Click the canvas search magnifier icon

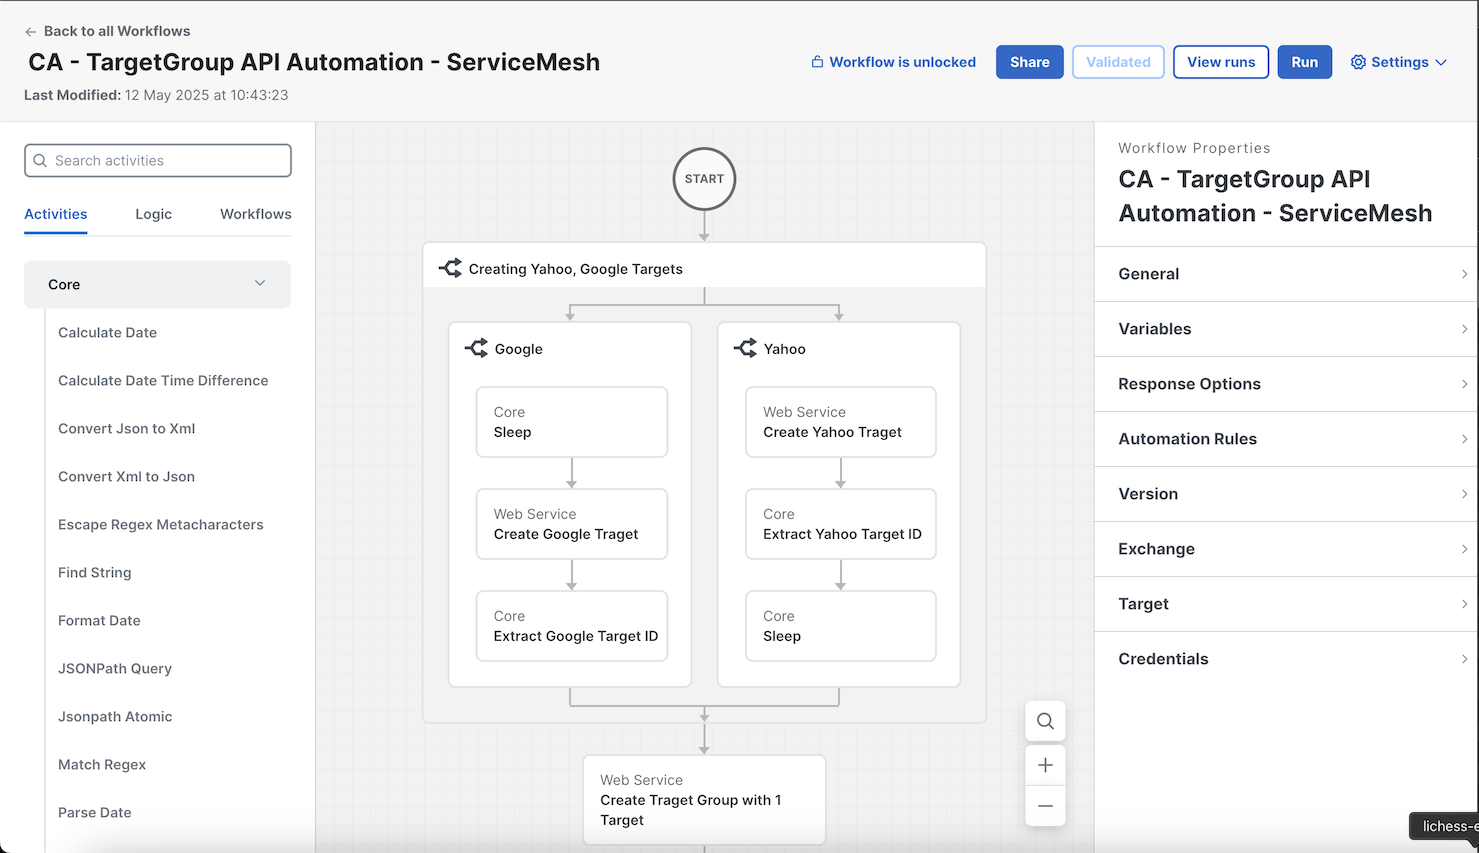click(1045, 721)
